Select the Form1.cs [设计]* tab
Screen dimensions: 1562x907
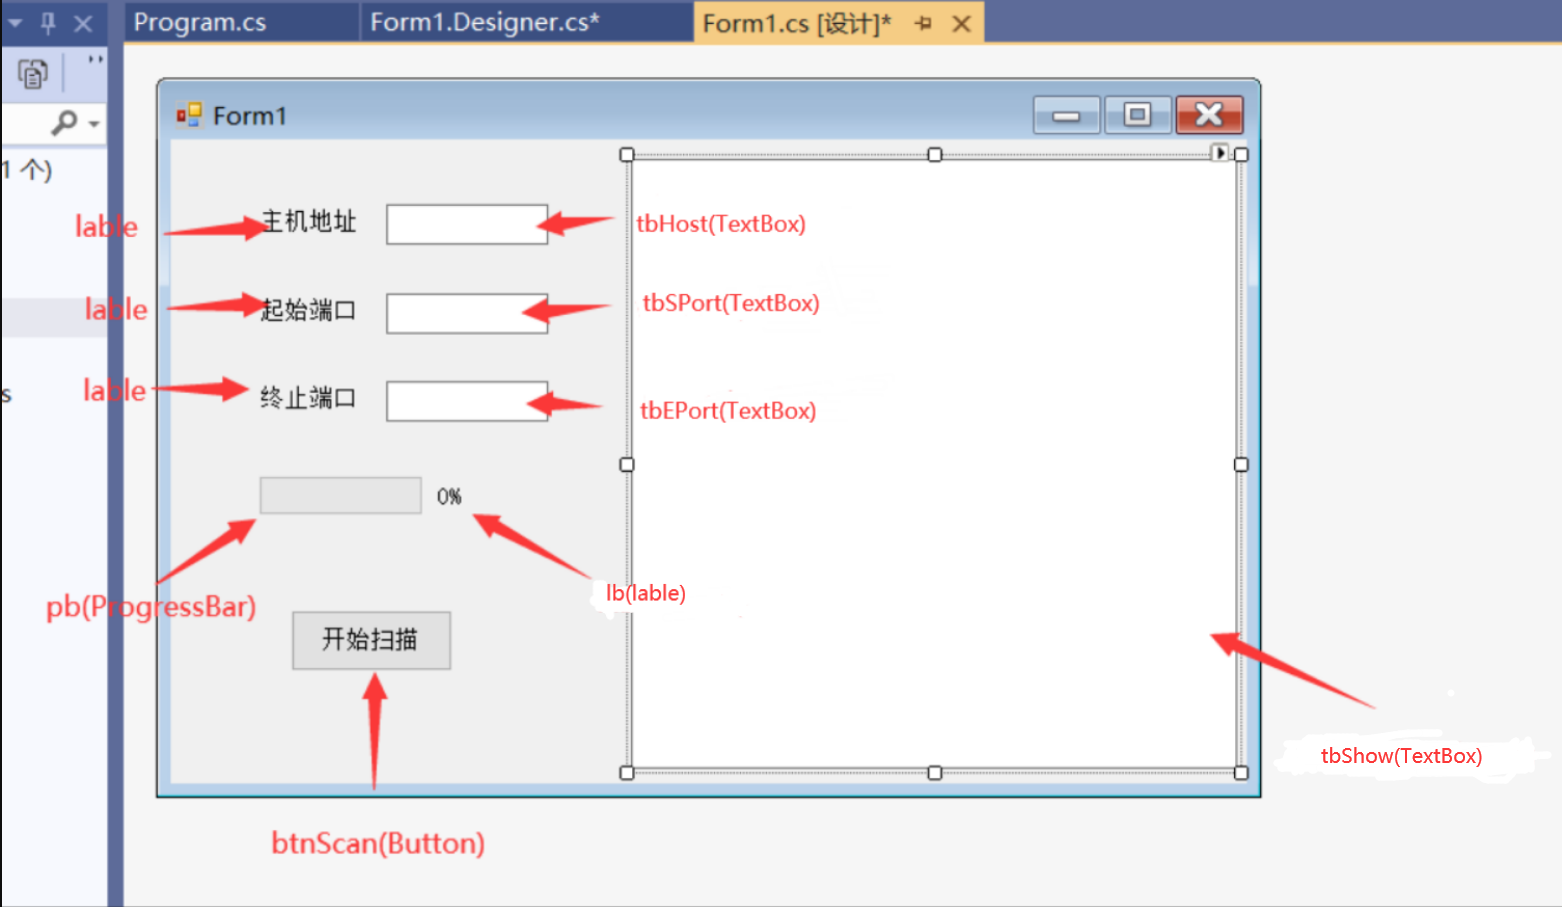coord(796,23)
